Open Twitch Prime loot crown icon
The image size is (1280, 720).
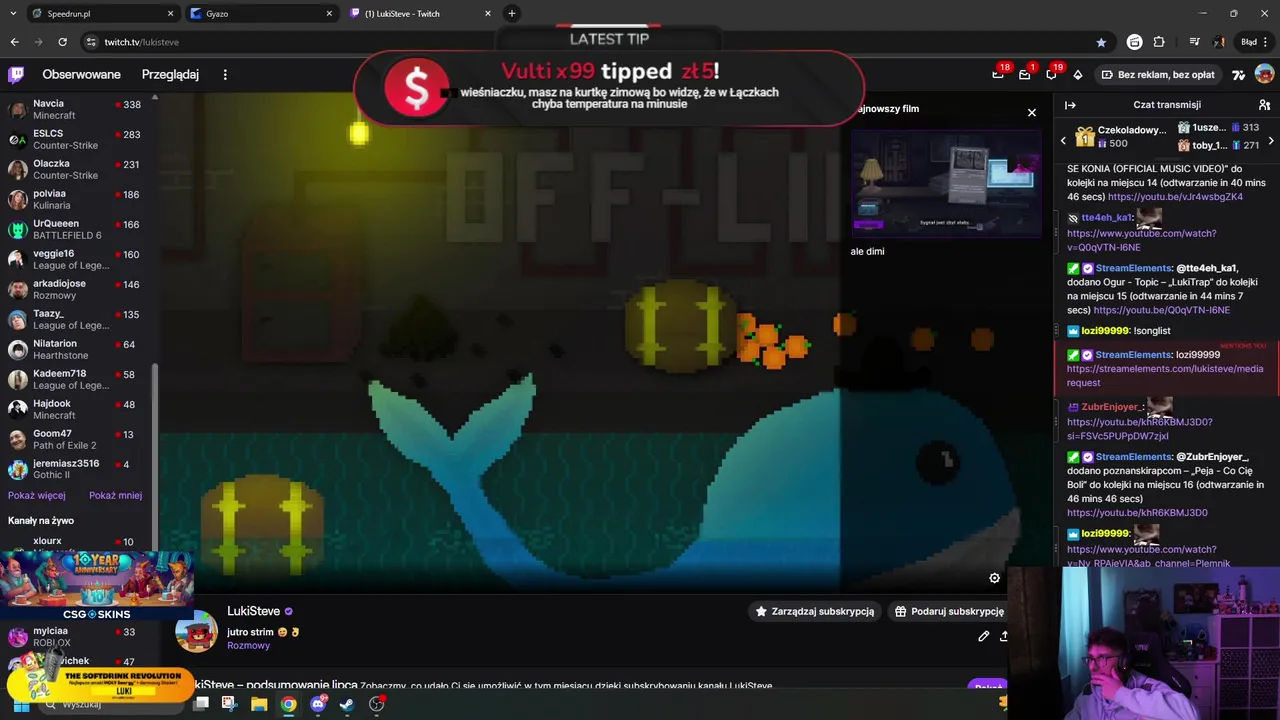tap(998, 74)
